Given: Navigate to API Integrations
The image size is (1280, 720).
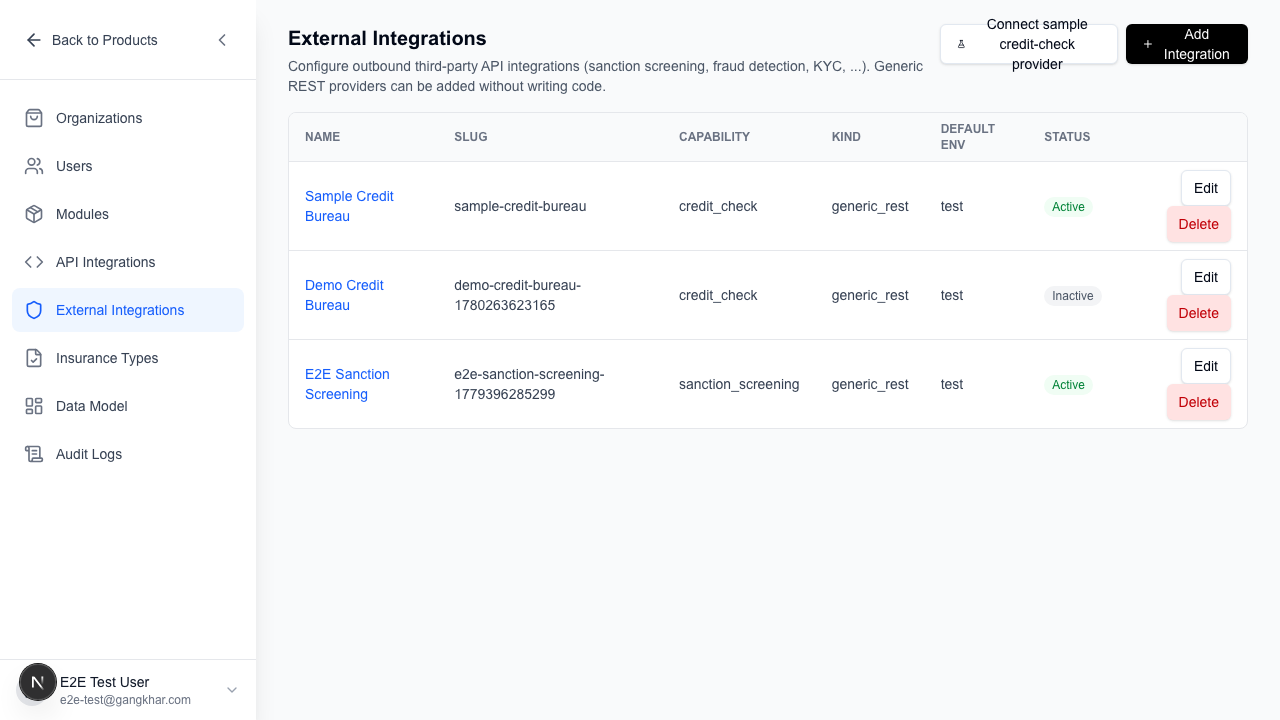Looking at the screenshot, I should 128,262.
